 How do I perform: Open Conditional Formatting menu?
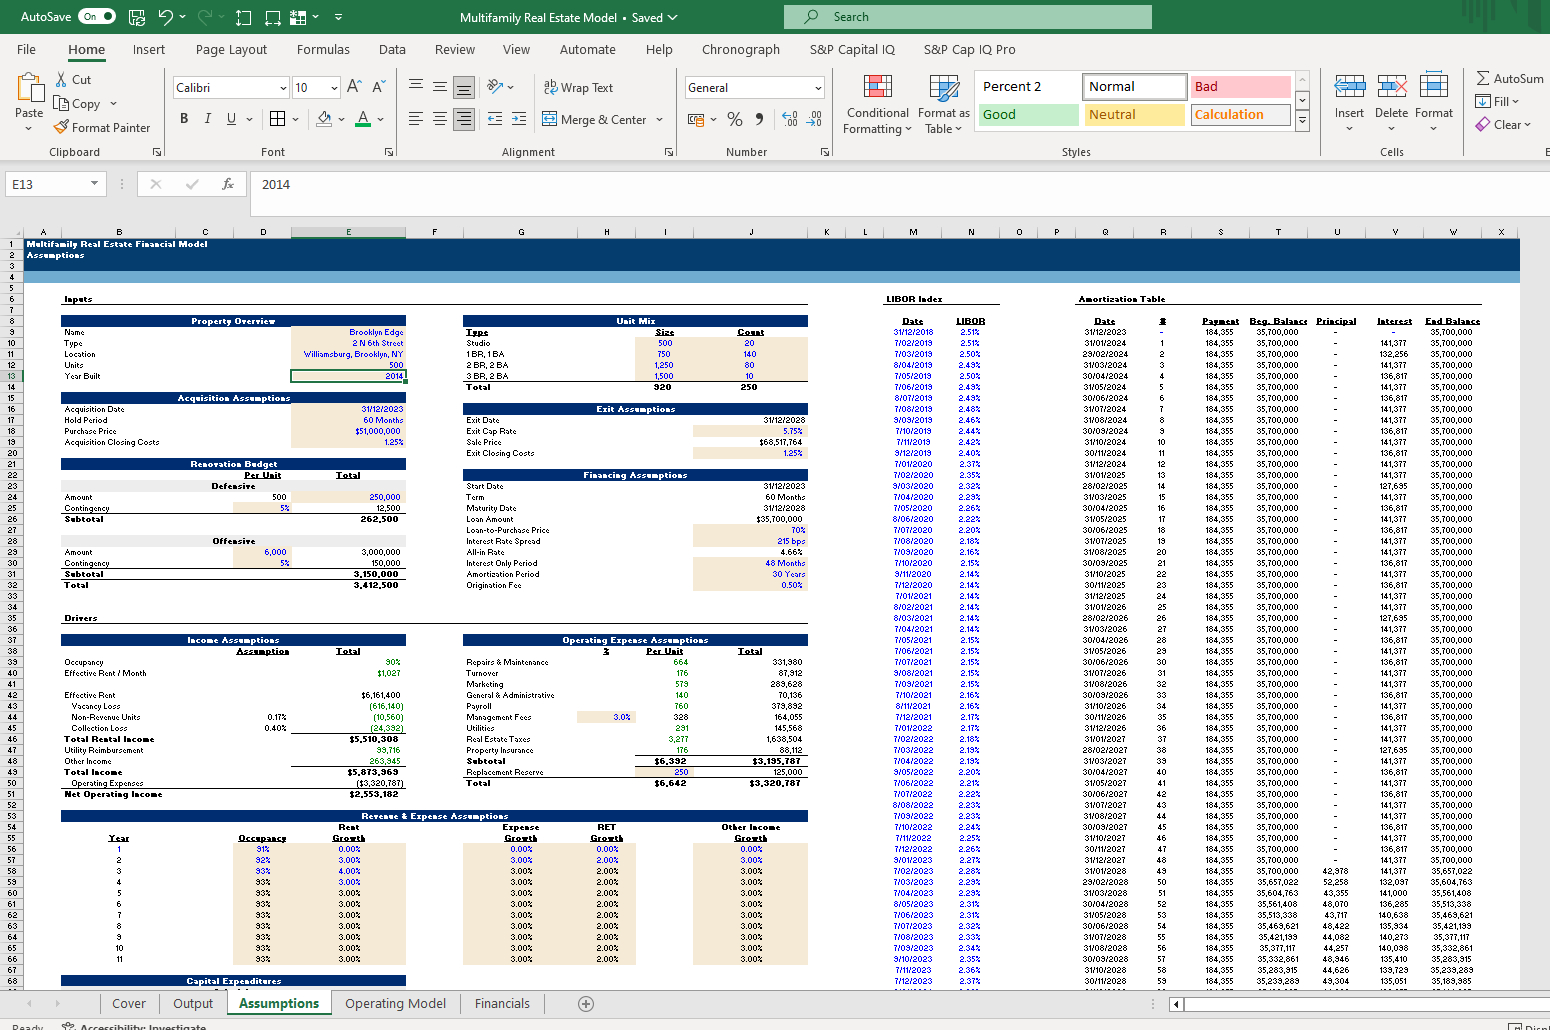tap(876, 104)
